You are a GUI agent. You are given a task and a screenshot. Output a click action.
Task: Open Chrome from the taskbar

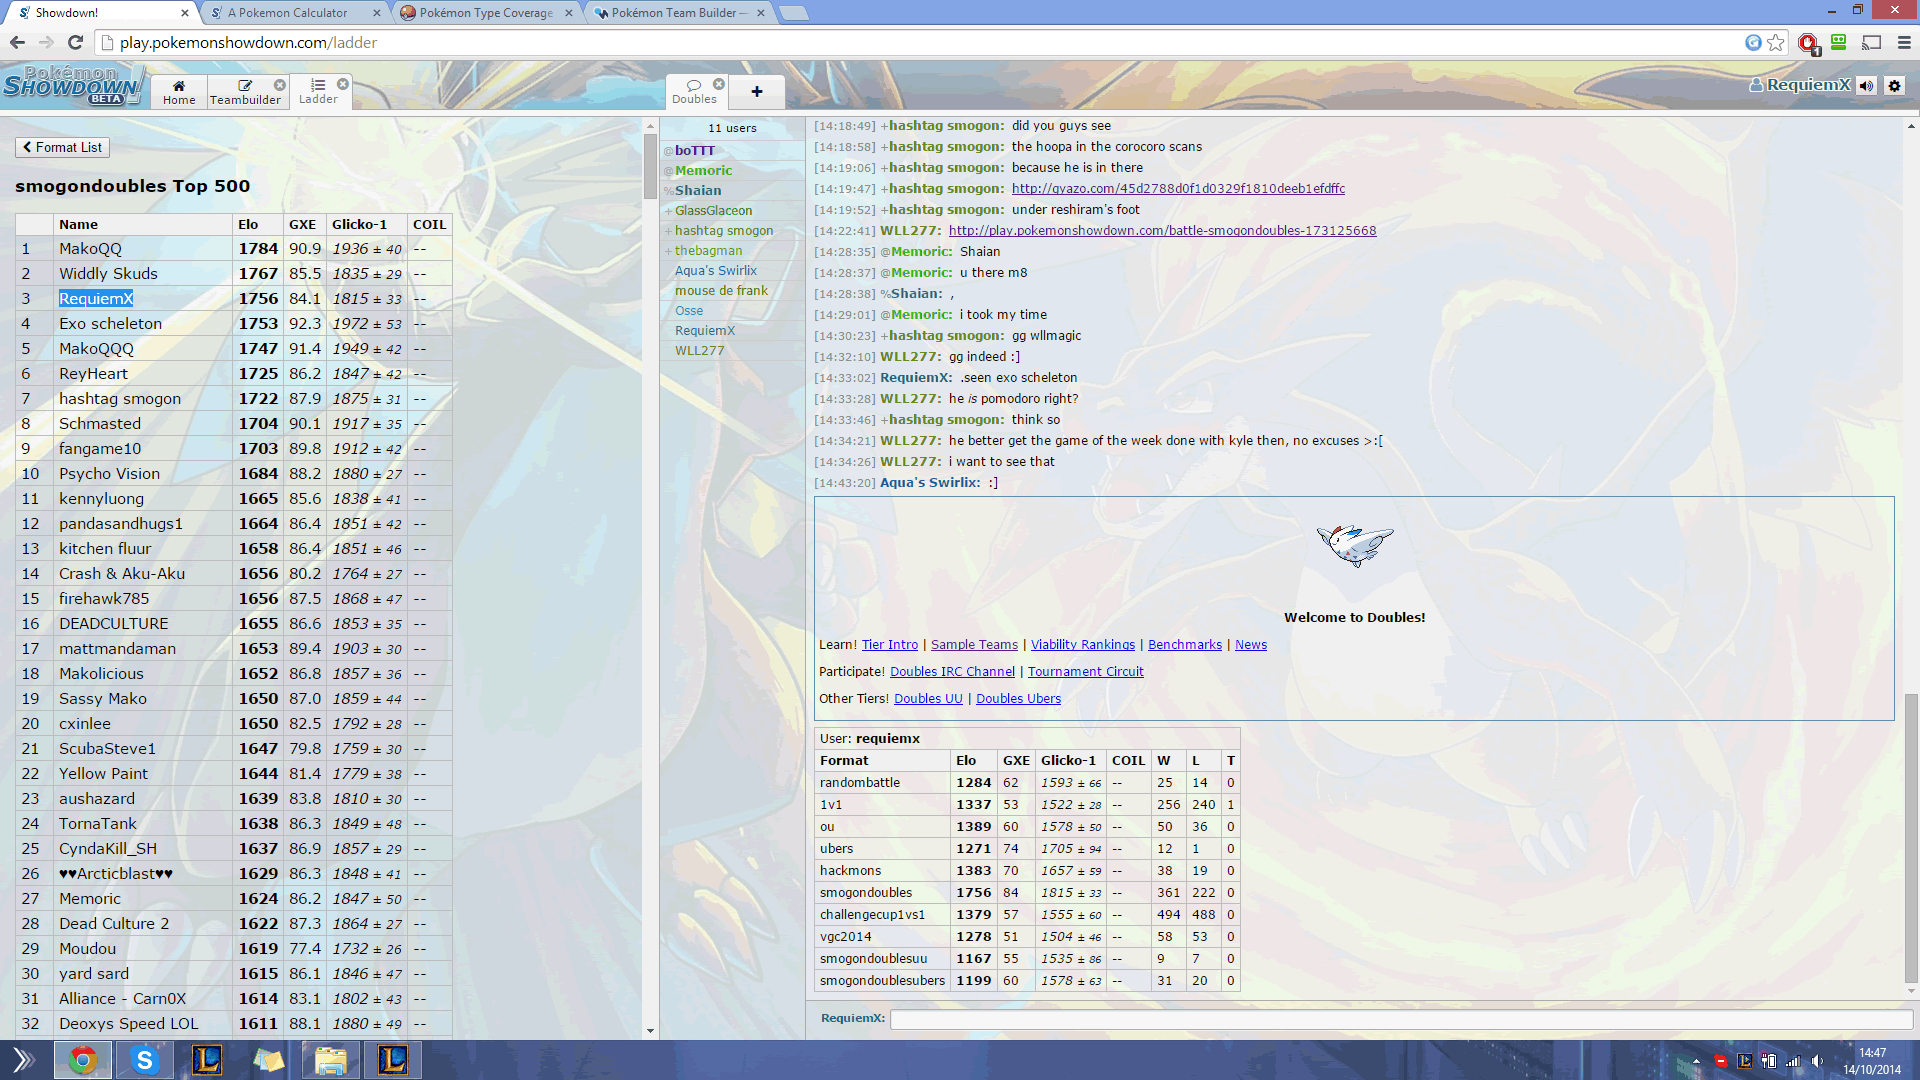click(x=83, y=1060)
